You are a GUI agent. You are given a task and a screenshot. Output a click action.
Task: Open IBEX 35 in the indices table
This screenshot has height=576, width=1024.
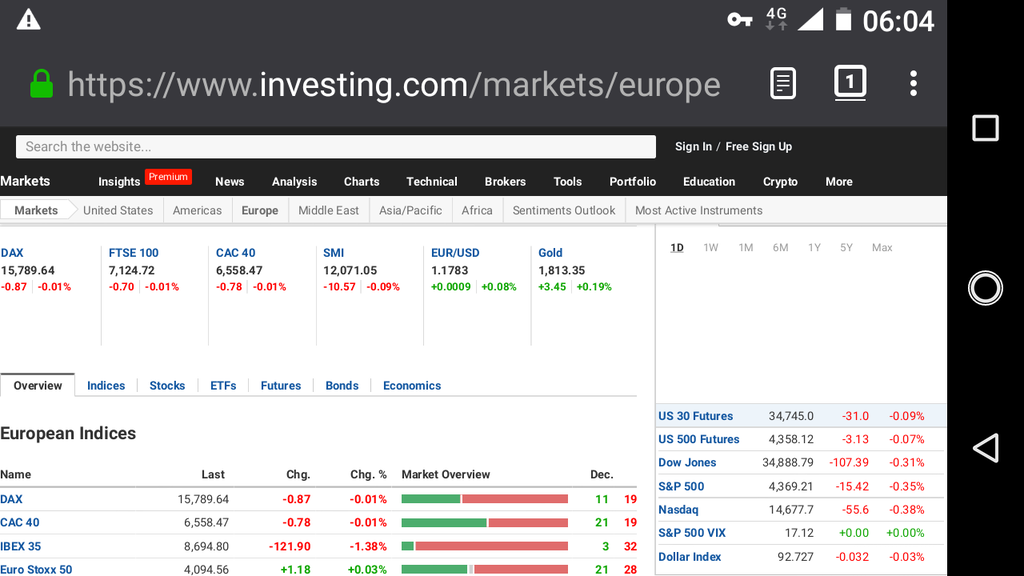(20, 546)
